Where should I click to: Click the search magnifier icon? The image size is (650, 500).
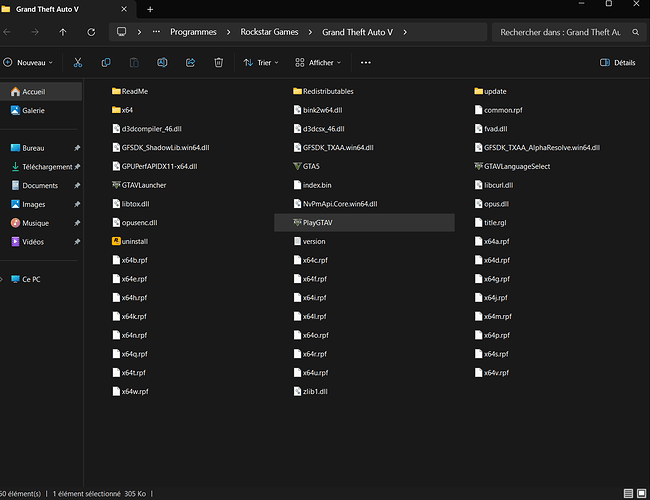pos(635,32)
